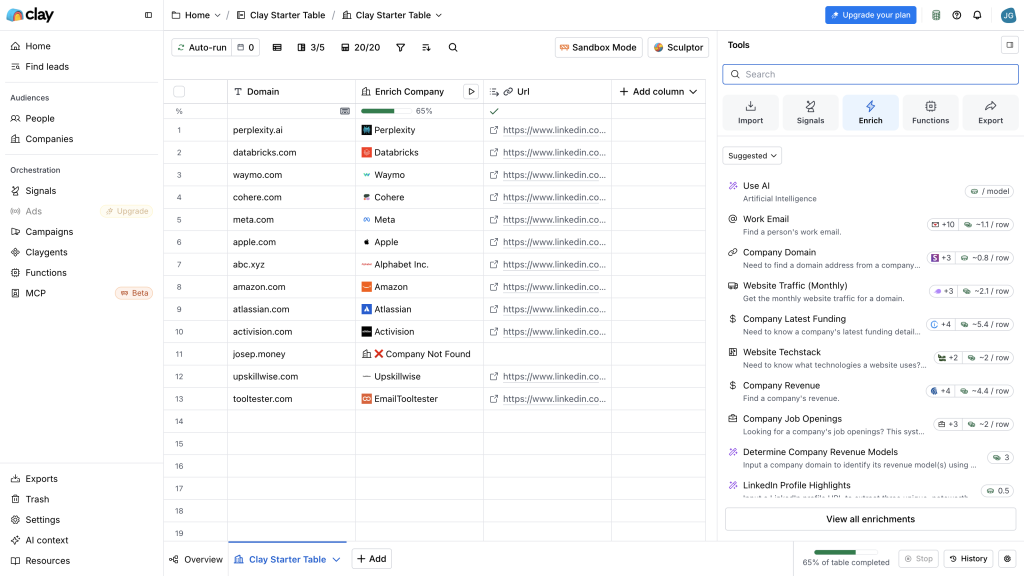This screenshot has height=576, width=1024.
Task: Open the 3/5 columns visibility control
Action: point(311,48)
